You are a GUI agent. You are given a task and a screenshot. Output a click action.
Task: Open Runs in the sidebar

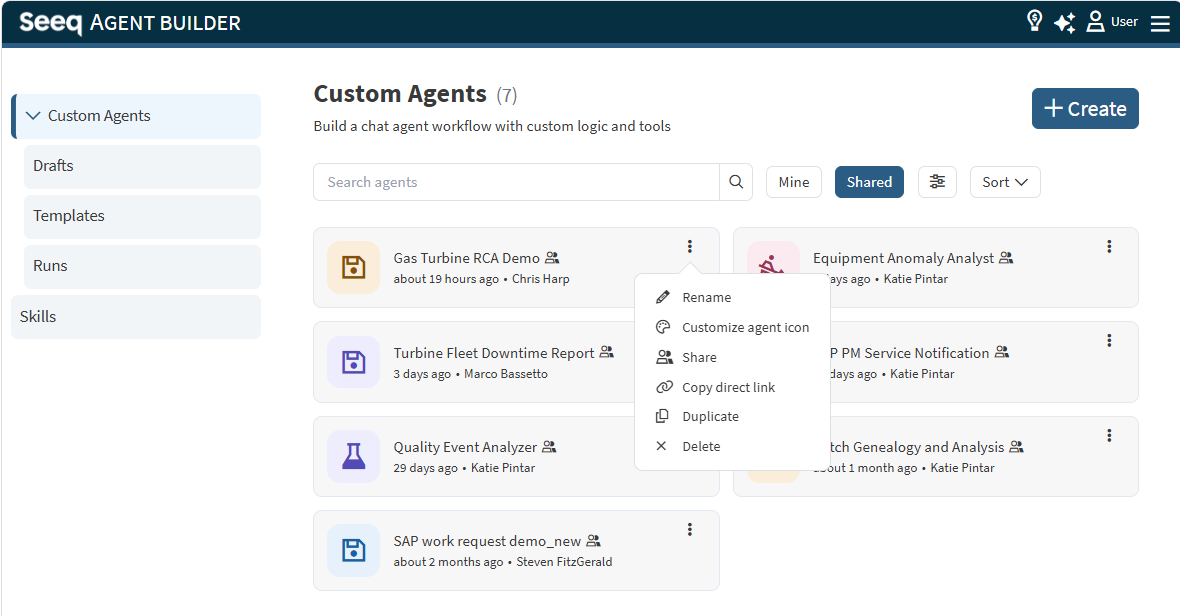142,266
